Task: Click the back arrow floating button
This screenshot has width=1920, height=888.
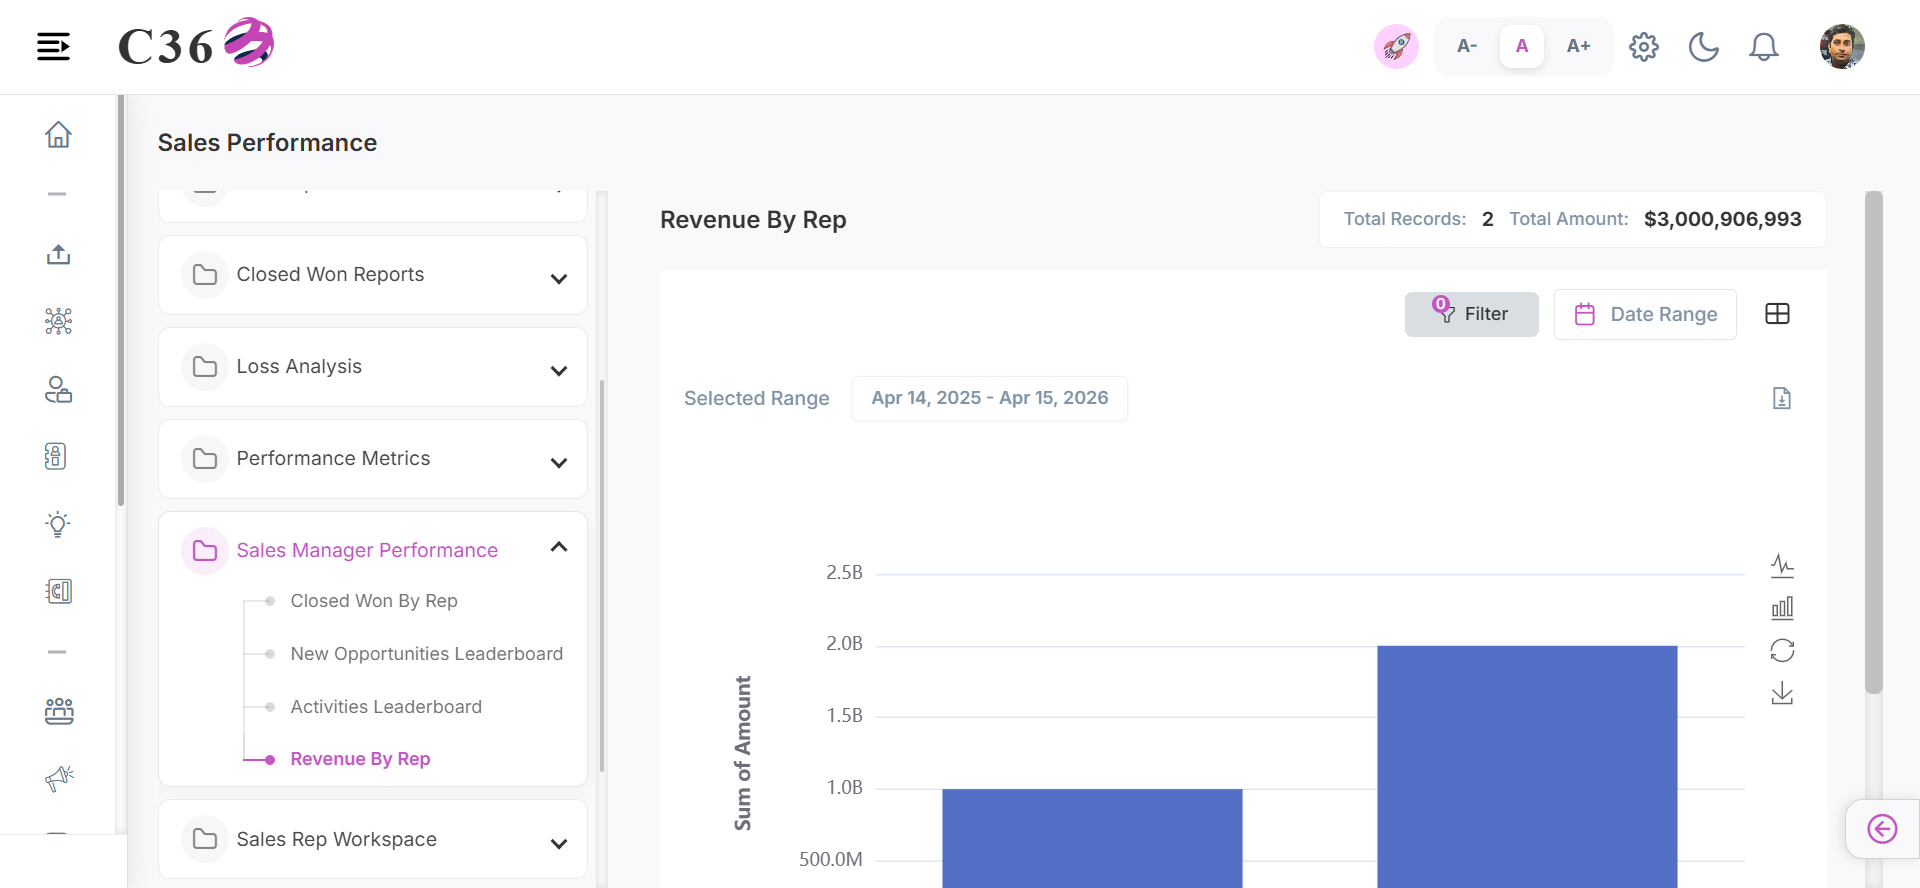Action: (x=1882, y=829)
